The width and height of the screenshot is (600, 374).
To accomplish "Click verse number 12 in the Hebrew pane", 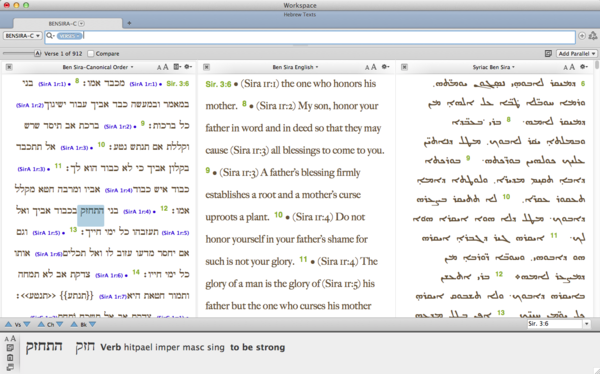I will pyautogui.click(x=164, y=208).
